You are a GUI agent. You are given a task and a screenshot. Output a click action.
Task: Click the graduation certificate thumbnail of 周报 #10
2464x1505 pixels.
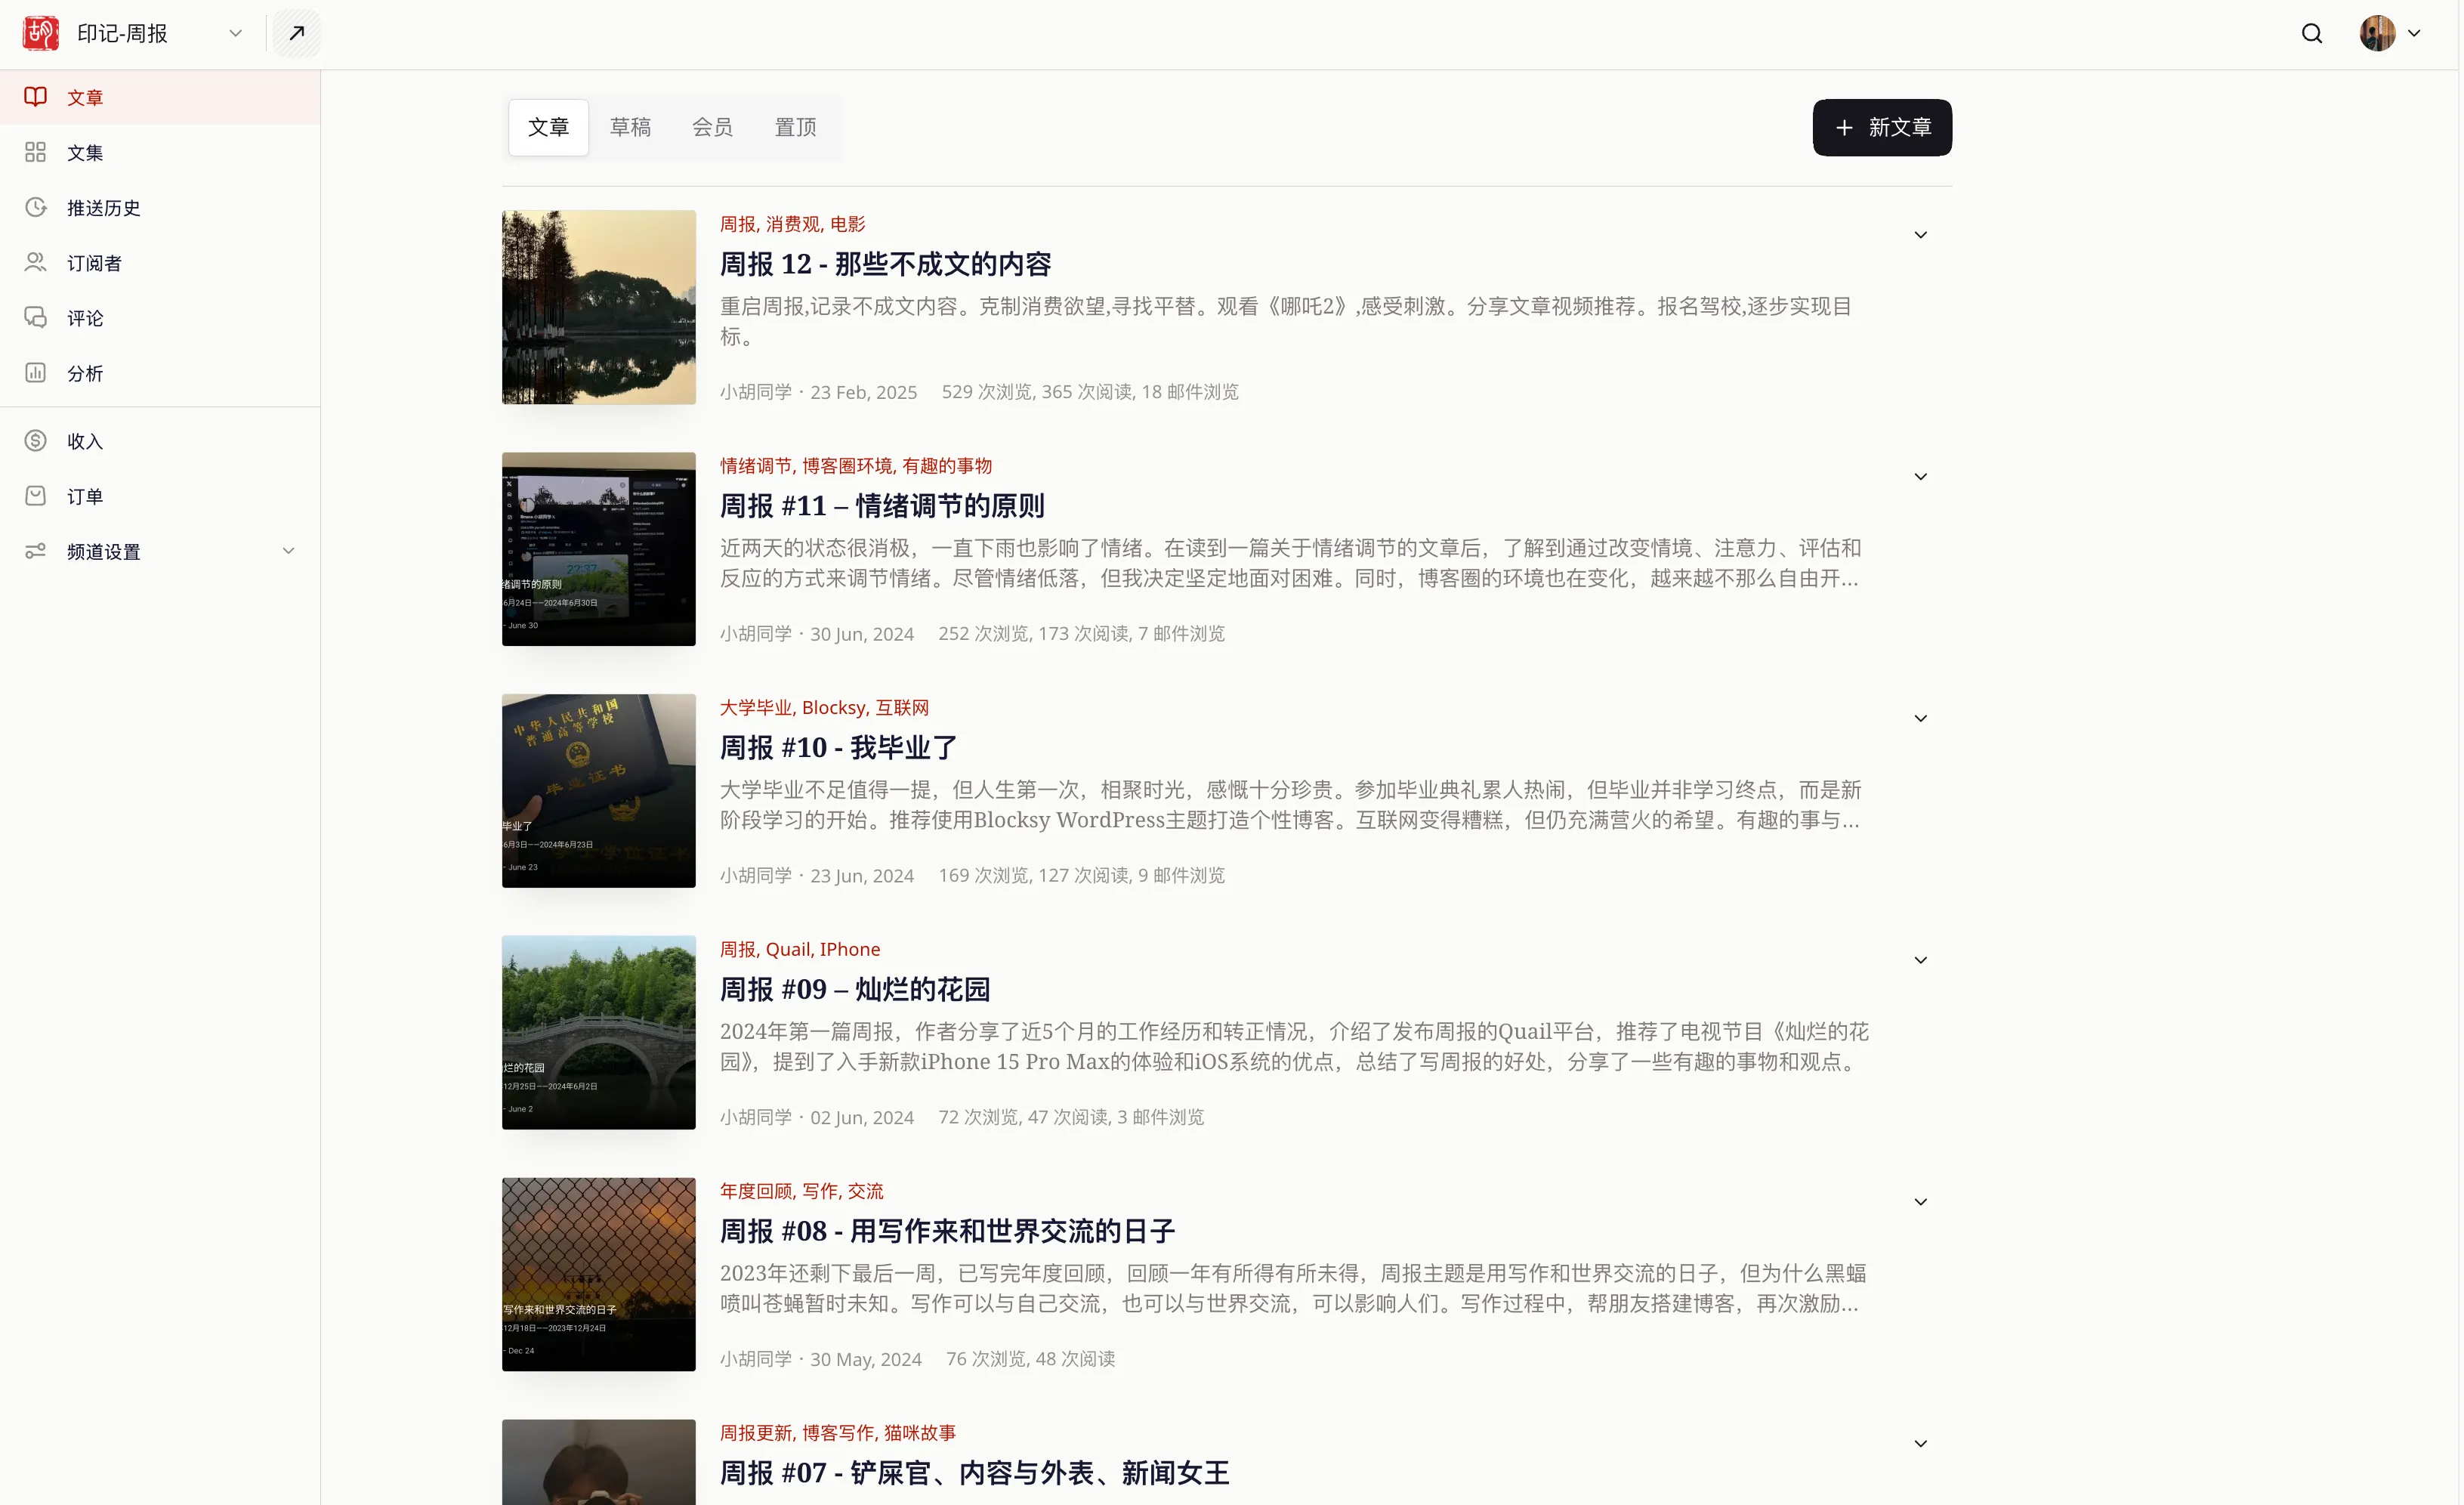click(598, 791)
